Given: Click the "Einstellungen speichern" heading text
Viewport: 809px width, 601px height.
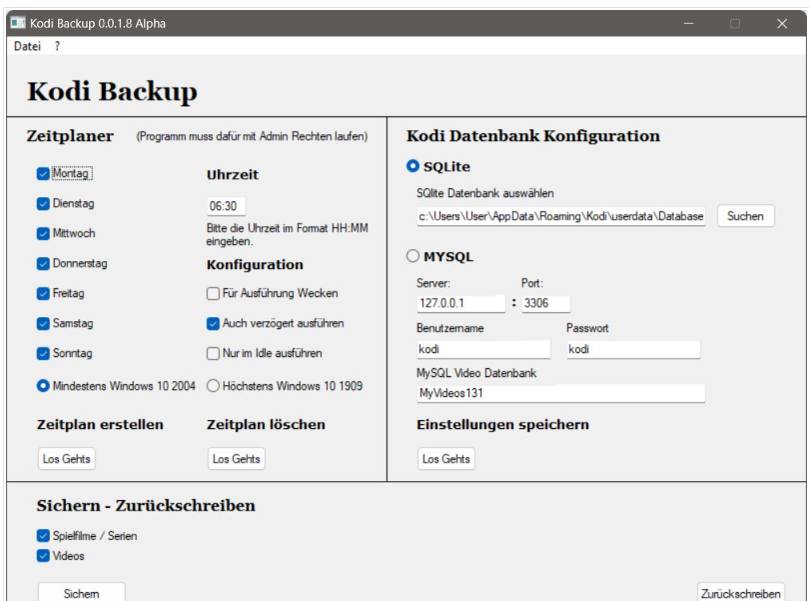Looking at the screenshot, I should (x=503, y=425).
